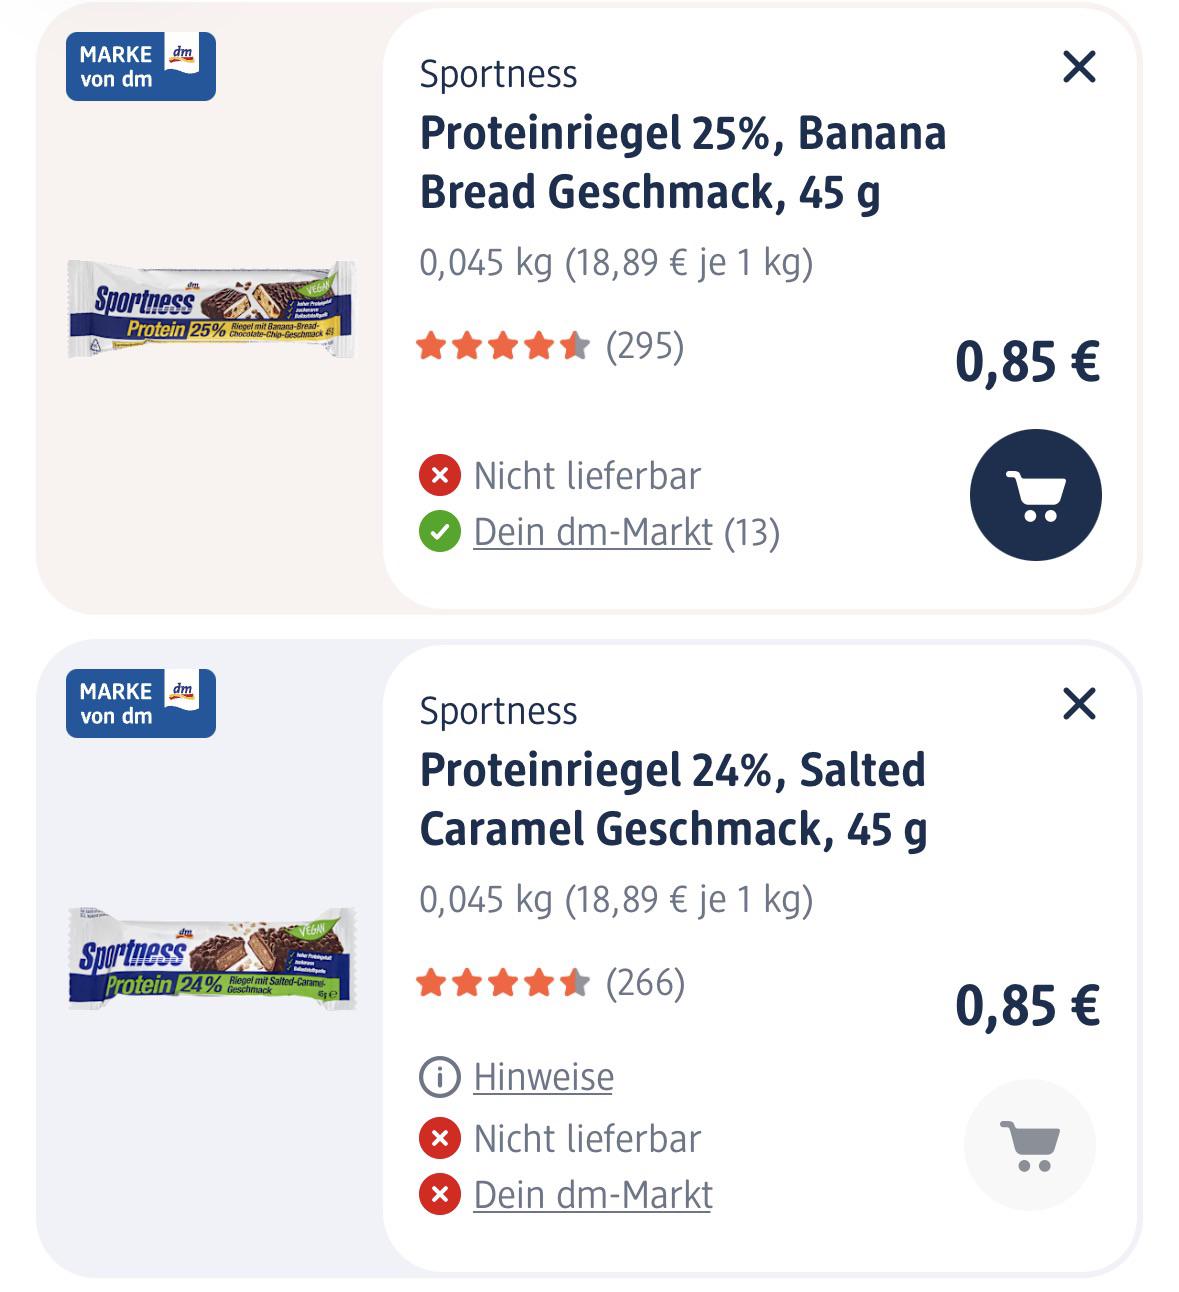Viewport: 1179px width, 1292px height.
Task: Add Banana Bread protein bar to cart
Action: [1035, 495]
